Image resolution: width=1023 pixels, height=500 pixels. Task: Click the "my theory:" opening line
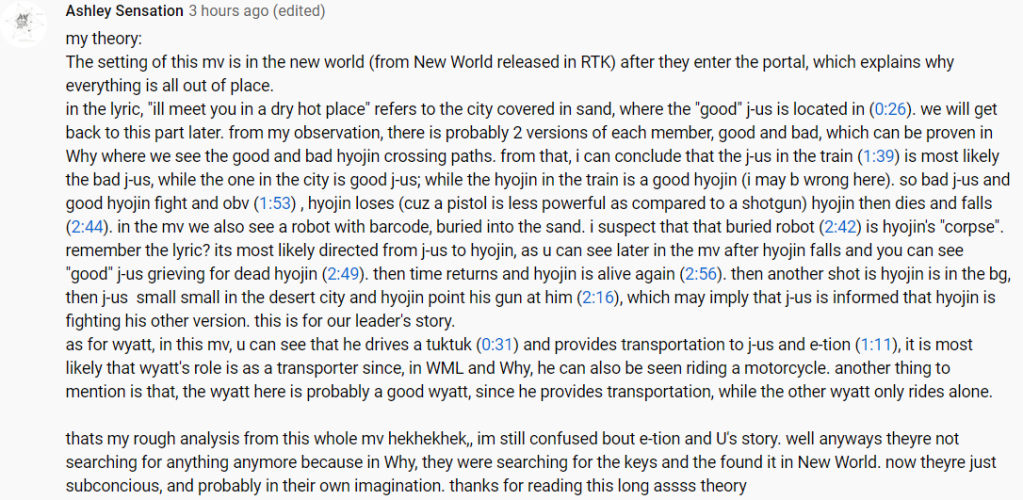(x=105, y=41)
